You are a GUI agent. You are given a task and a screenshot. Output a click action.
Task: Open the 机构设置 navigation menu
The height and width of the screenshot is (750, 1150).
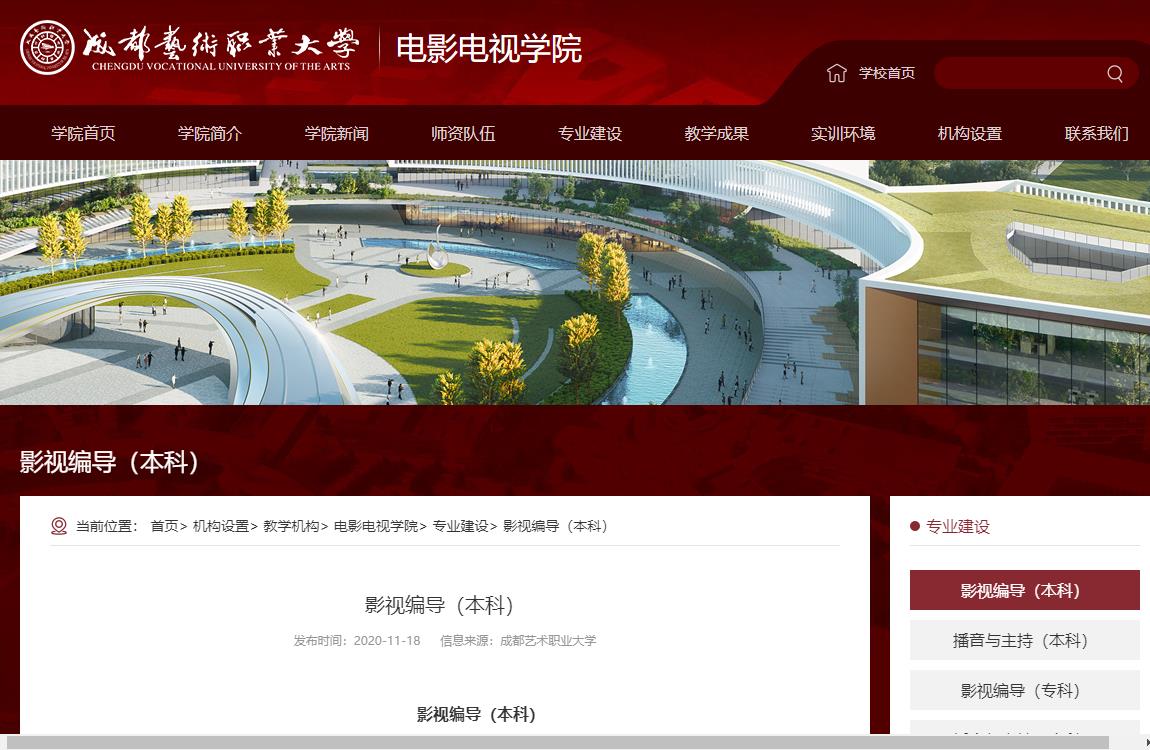[x=968, y=133]
